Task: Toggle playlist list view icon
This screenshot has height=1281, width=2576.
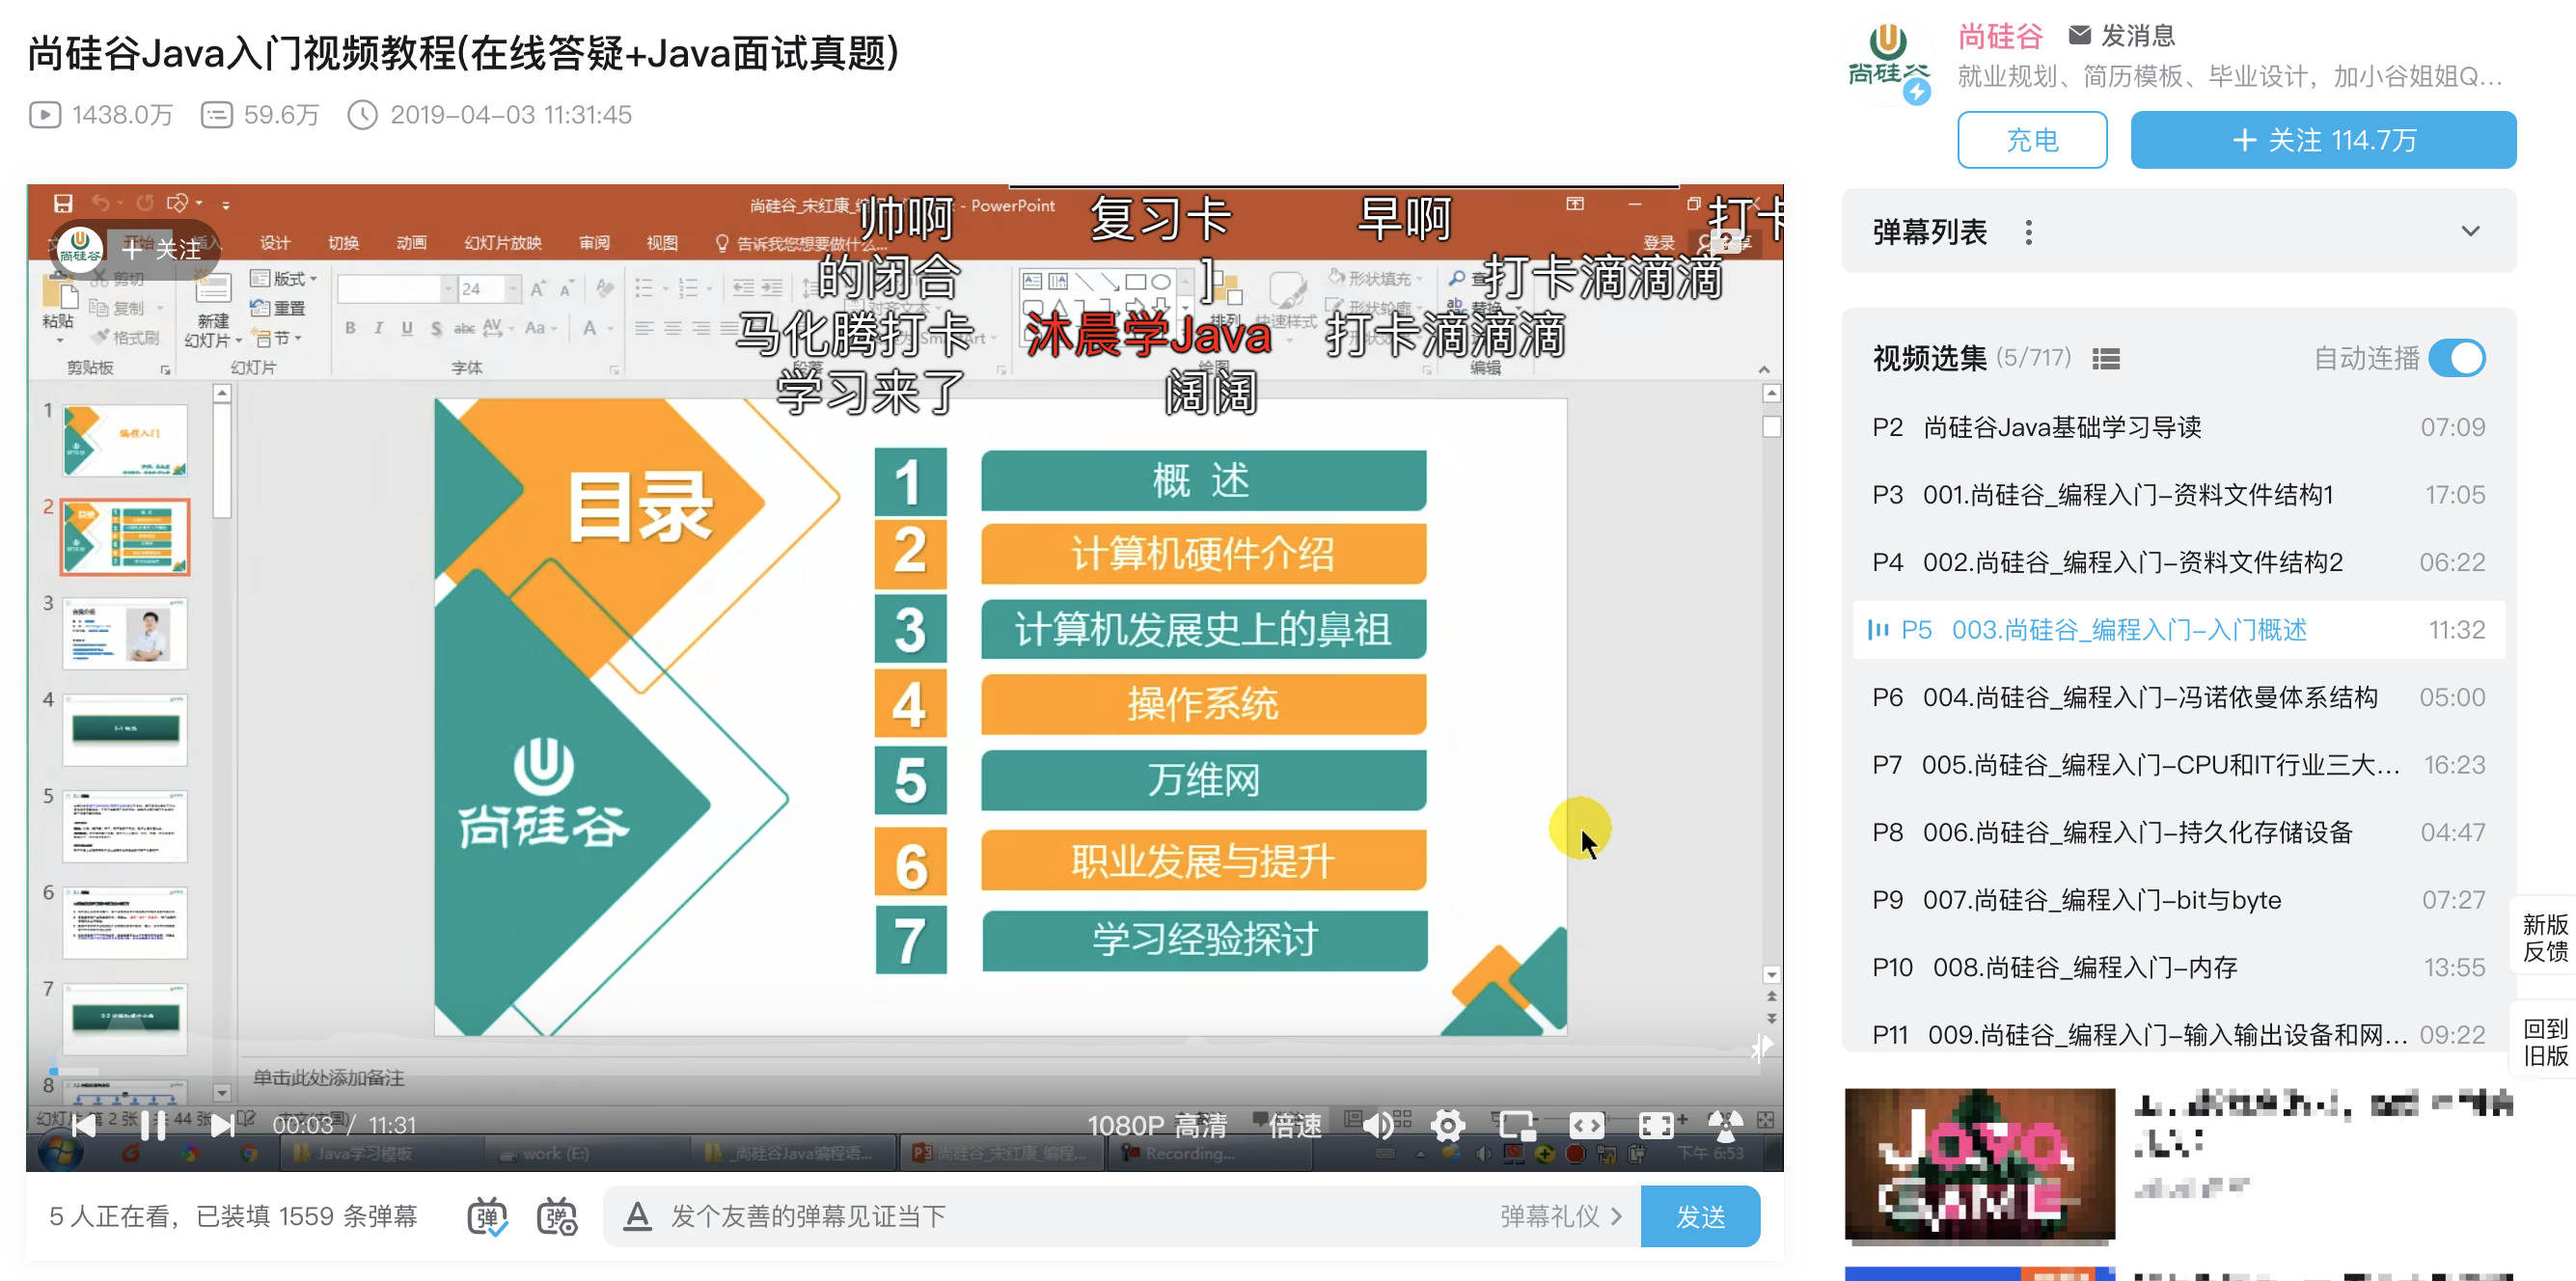Action: tap(2106, 359)
